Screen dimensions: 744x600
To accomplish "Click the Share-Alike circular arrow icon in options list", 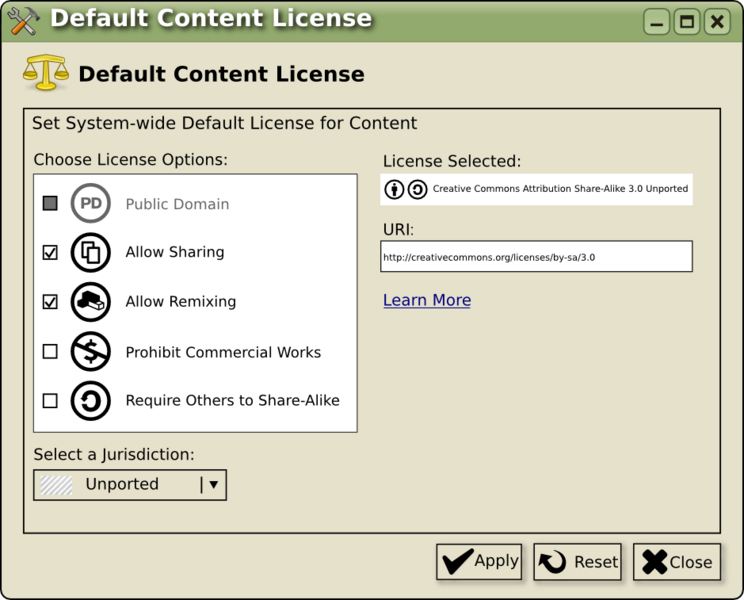I will 91,401.
